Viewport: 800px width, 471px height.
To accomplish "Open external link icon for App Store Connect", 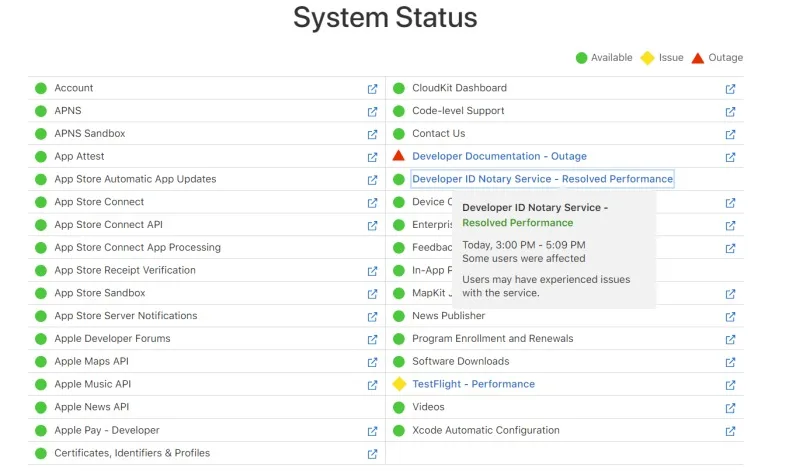I will click(372, 202).
